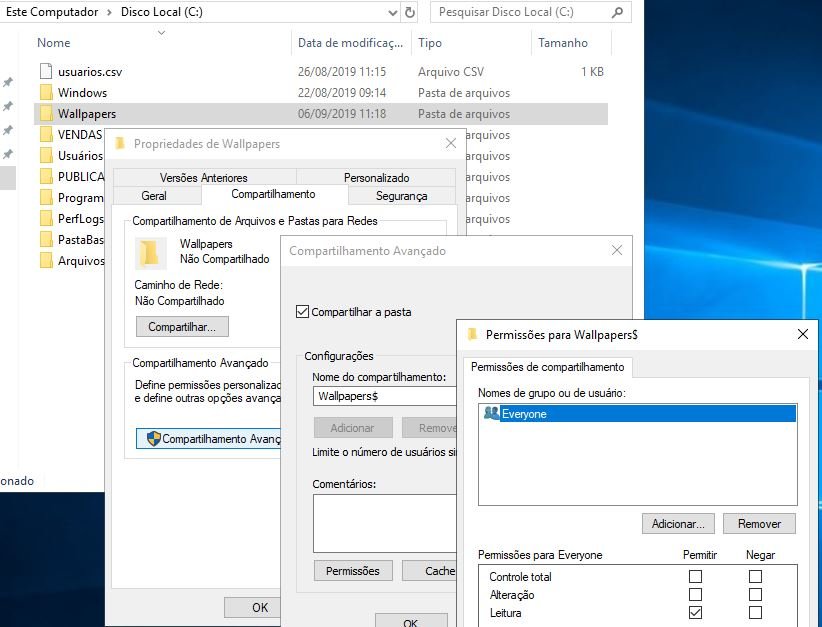Screen dimensions: 822x627
Task: Click the PastaBas folder icon
Action: (x=46, y=239)
